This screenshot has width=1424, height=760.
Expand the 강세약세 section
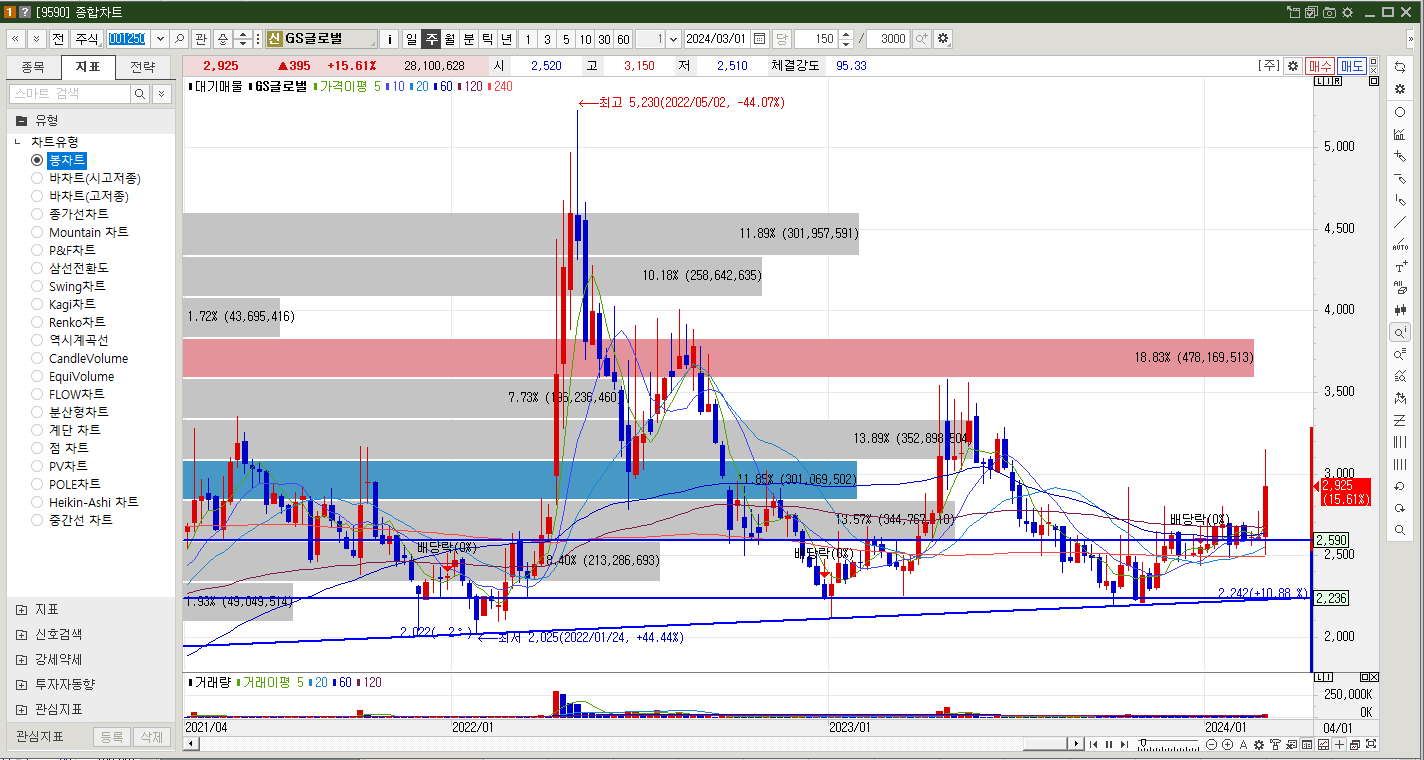coord(22,660)
